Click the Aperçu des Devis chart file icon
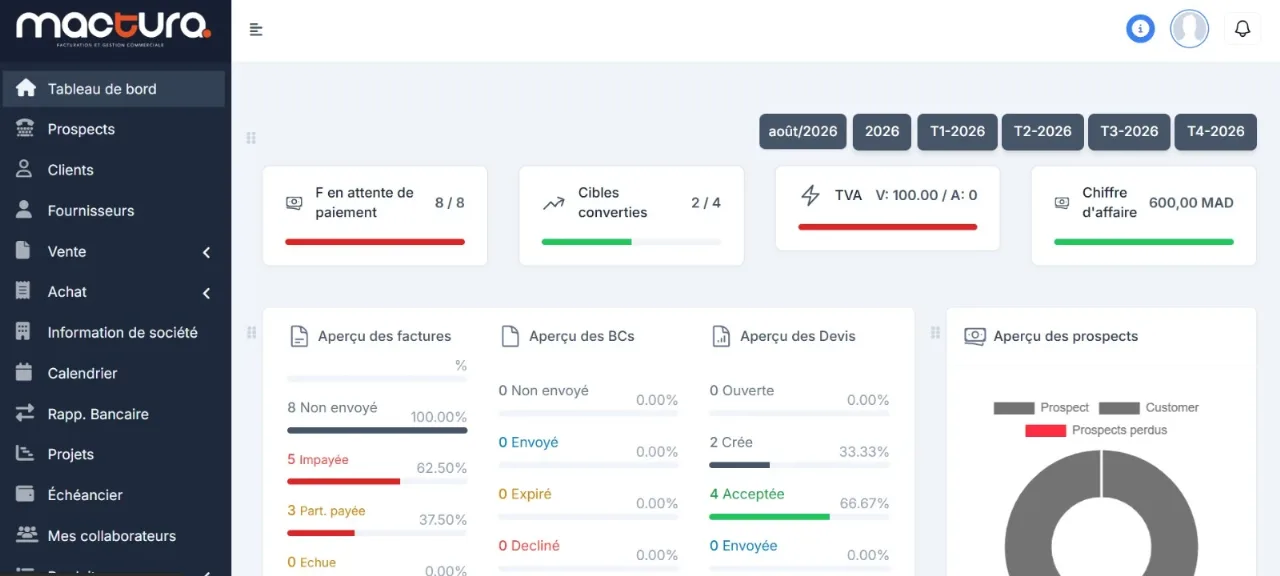The width and height of the screenshot is (1280, 576). pyautogui.click(x=721, y=336)
